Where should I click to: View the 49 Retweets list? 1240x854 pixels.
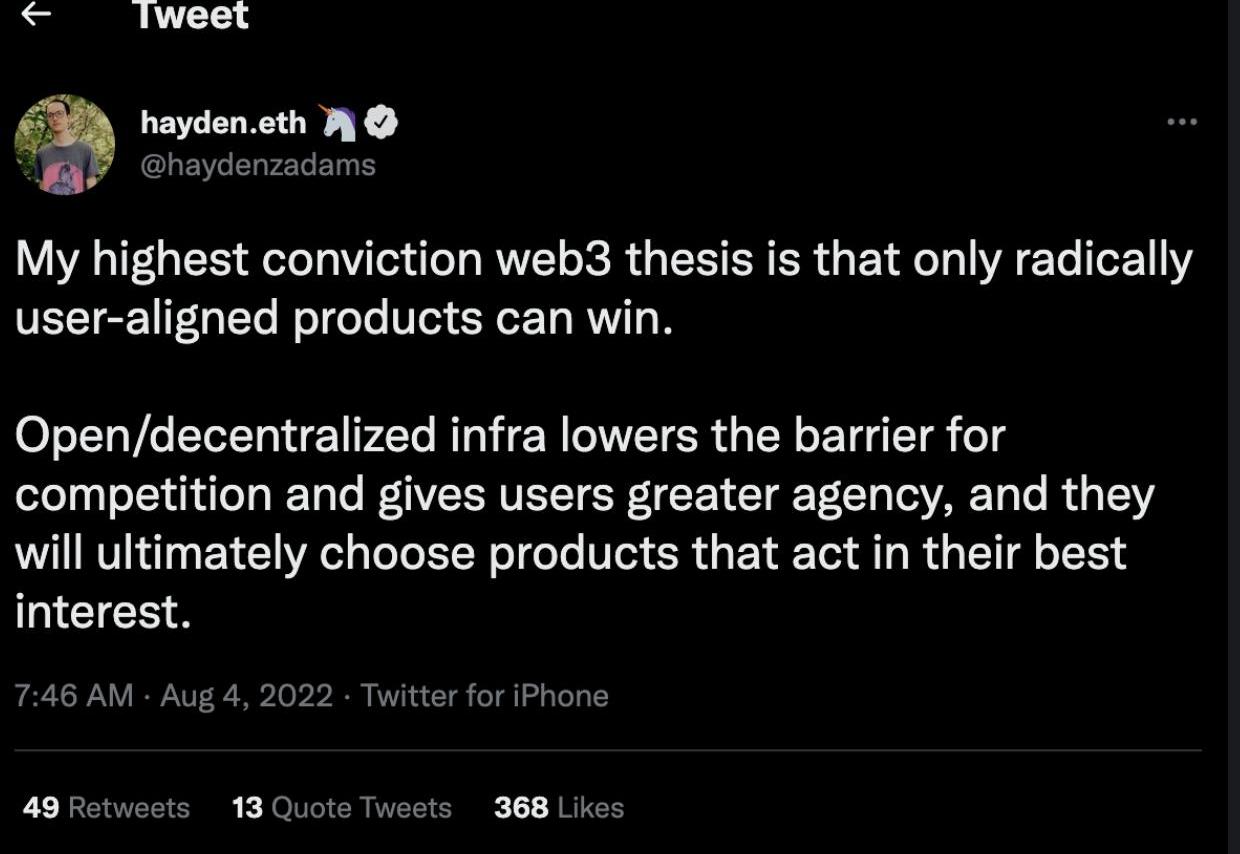pyautogui.click(x=106, y=807)
